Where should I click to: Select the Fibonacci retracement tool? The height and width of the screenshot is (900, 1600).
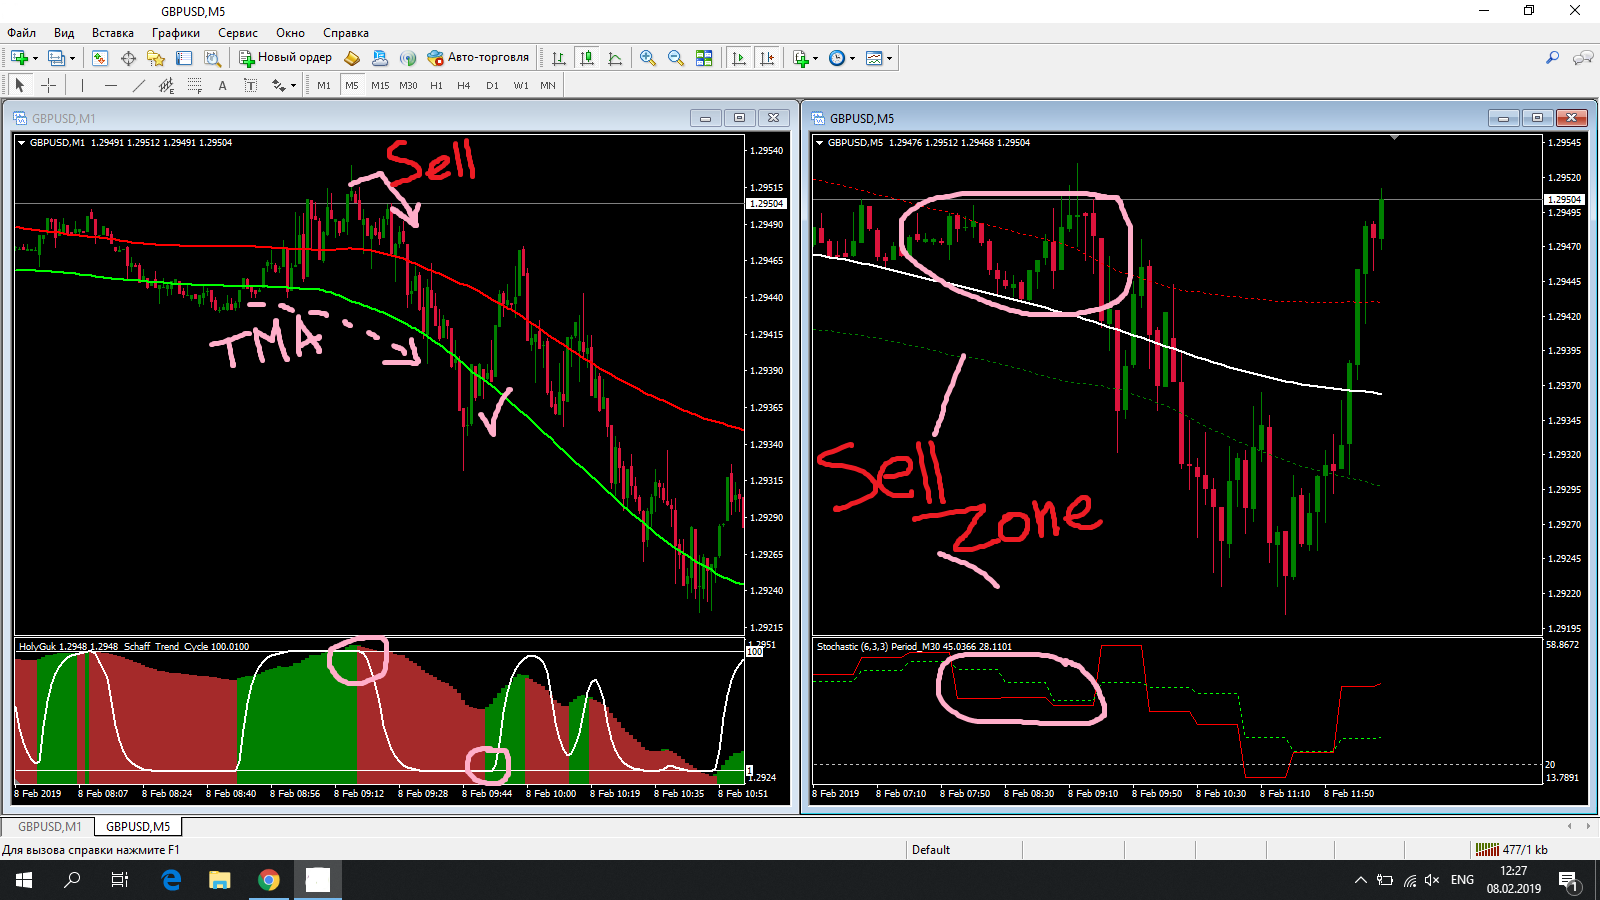pyautogui.click(x=194, y=85)
